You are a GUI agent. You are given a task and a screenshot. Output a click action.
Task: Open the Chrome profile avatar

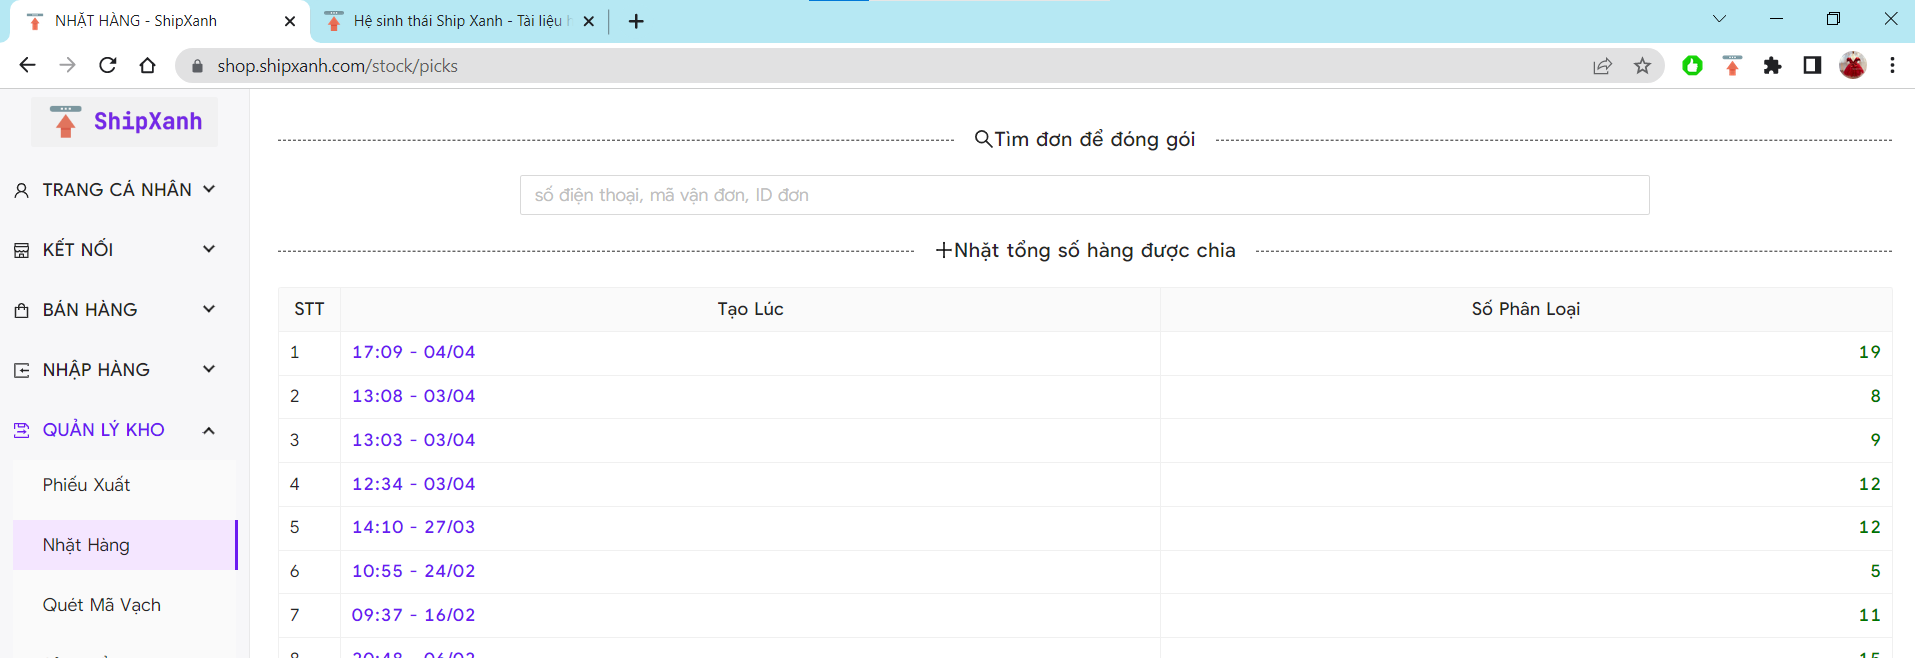[x=1852, y=66]
